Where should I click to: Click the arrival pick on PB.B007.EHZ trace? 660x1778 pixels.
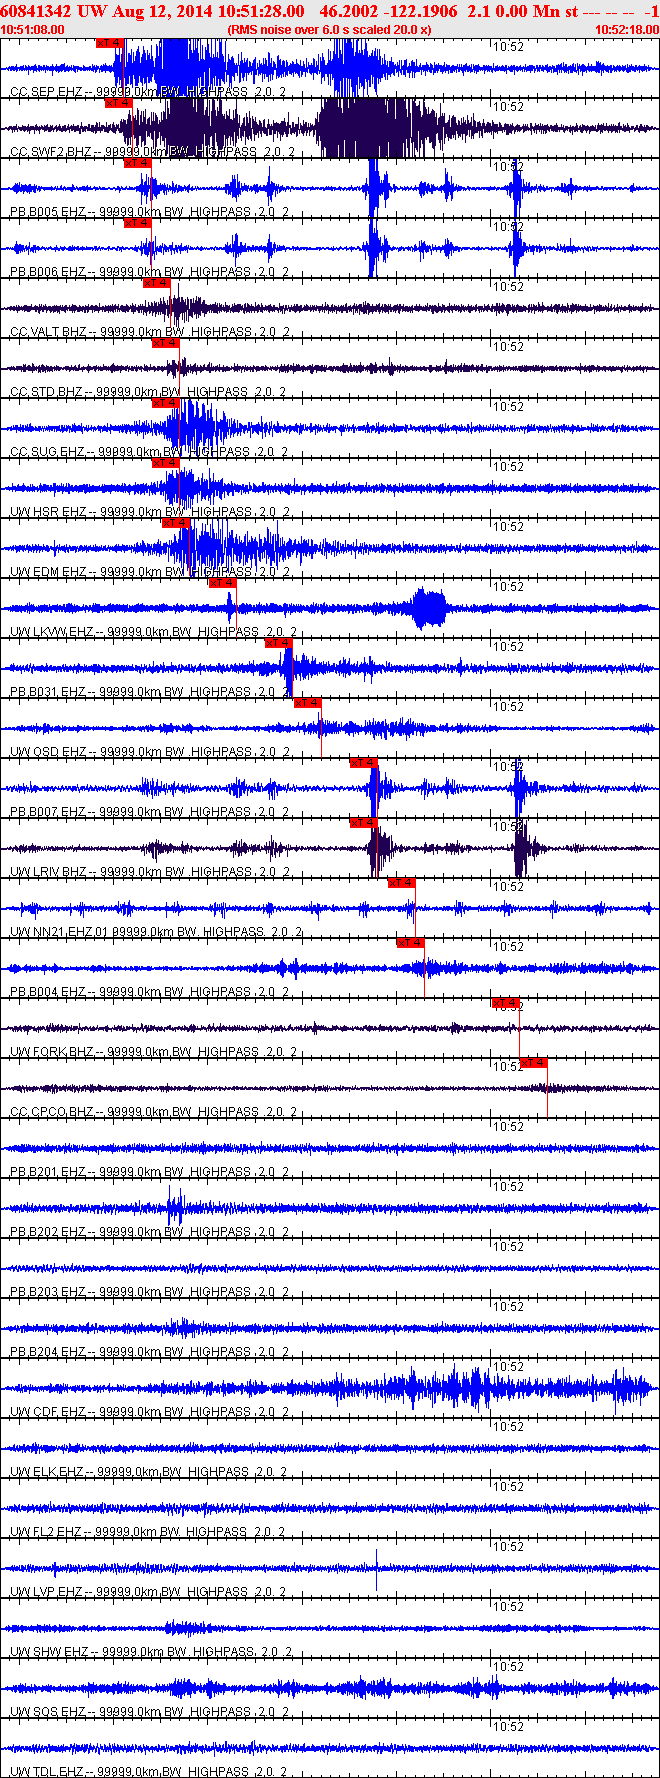(364, 763)
